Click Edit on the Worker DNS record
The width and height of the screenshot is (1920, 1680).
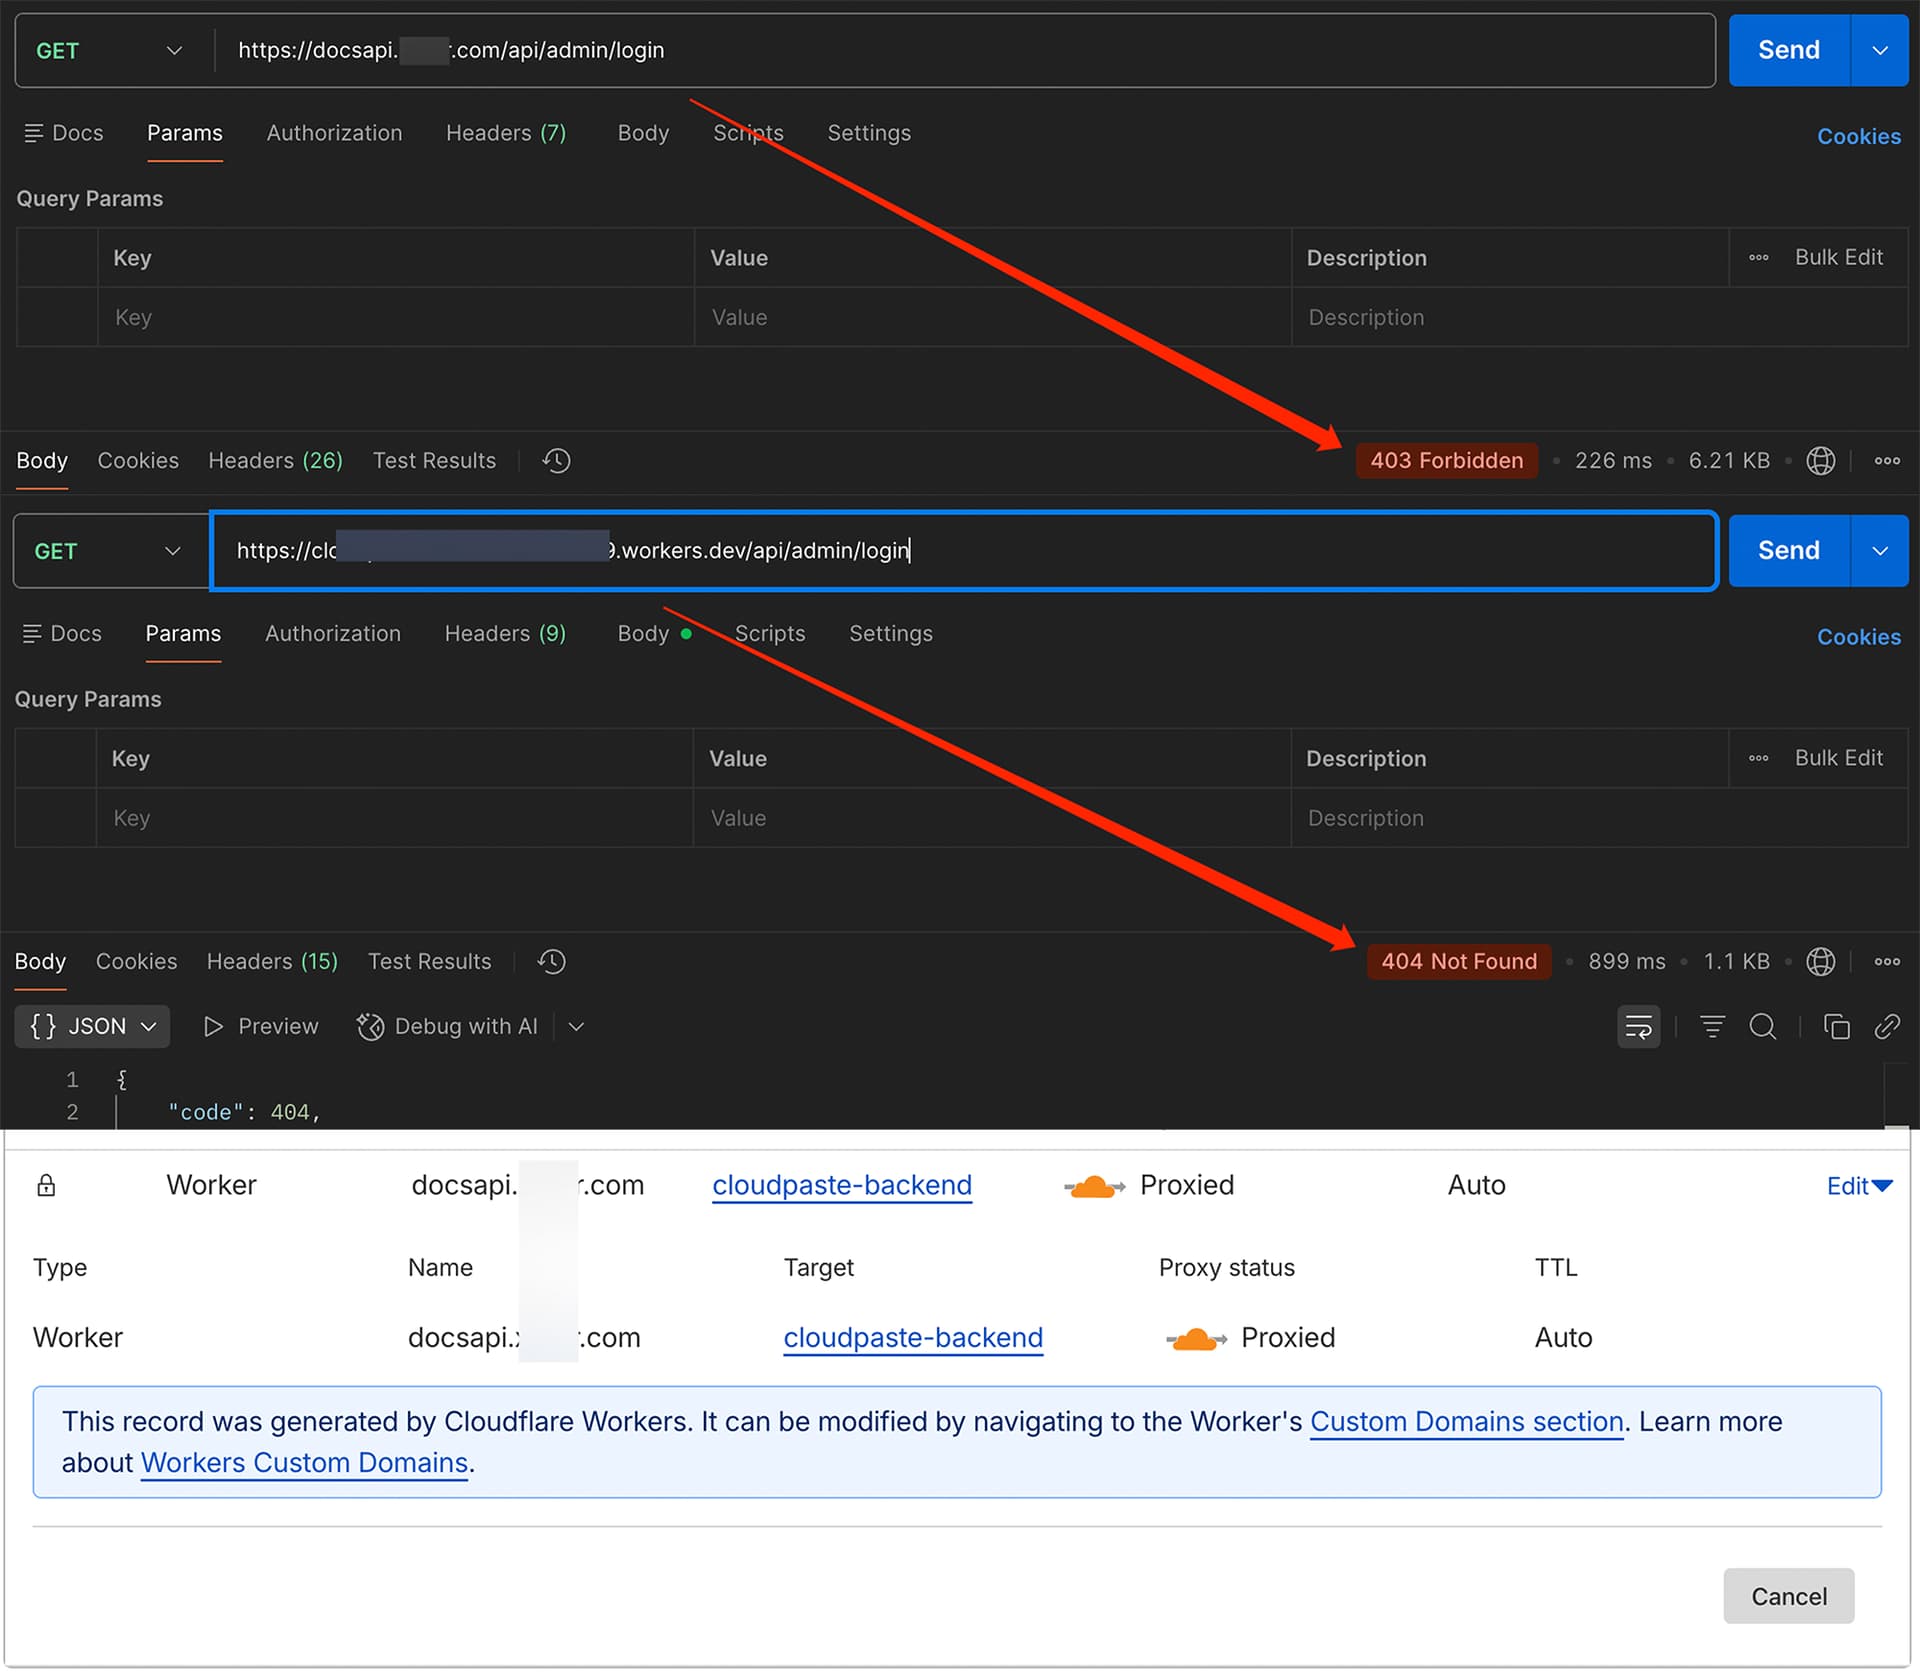coord(1858,1186)
